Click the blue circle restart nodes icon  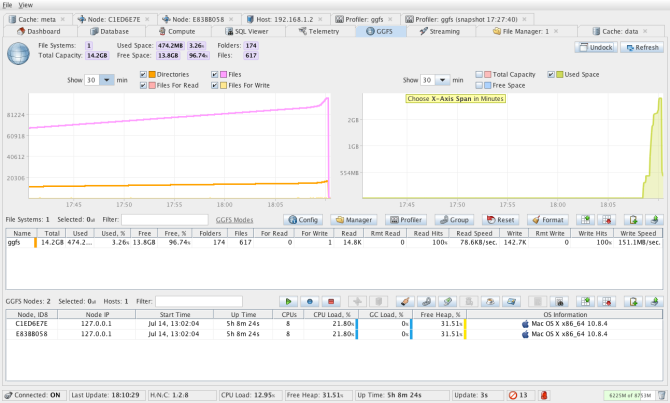(310, 301)
